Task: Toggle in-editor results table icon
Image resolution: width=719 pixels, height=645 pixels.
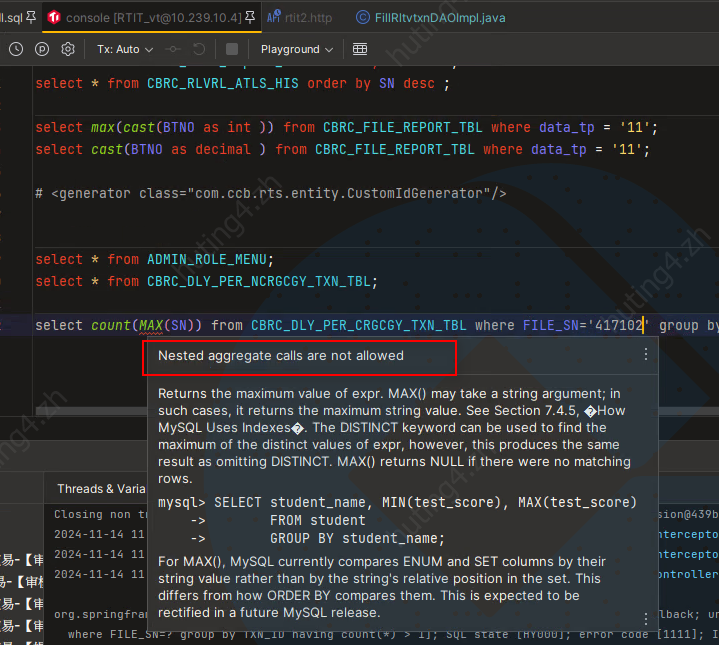Action: tap(360, 49)
